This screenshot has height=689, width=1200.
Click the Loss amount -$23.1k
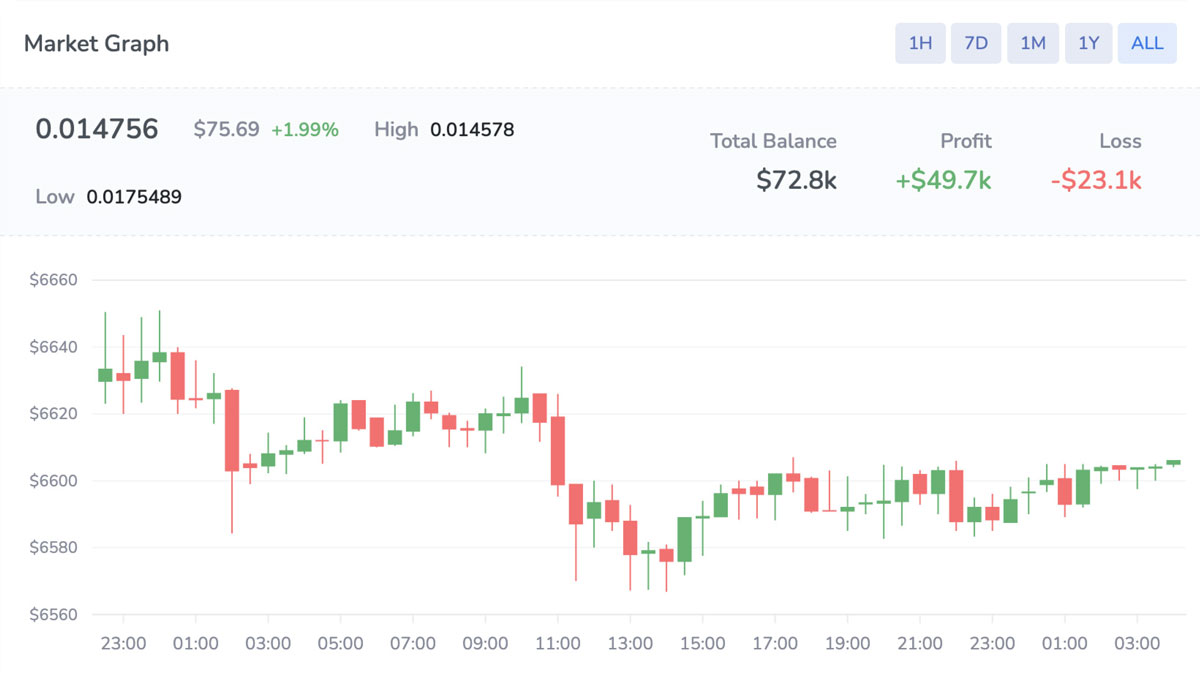[x=1096, y=180]
